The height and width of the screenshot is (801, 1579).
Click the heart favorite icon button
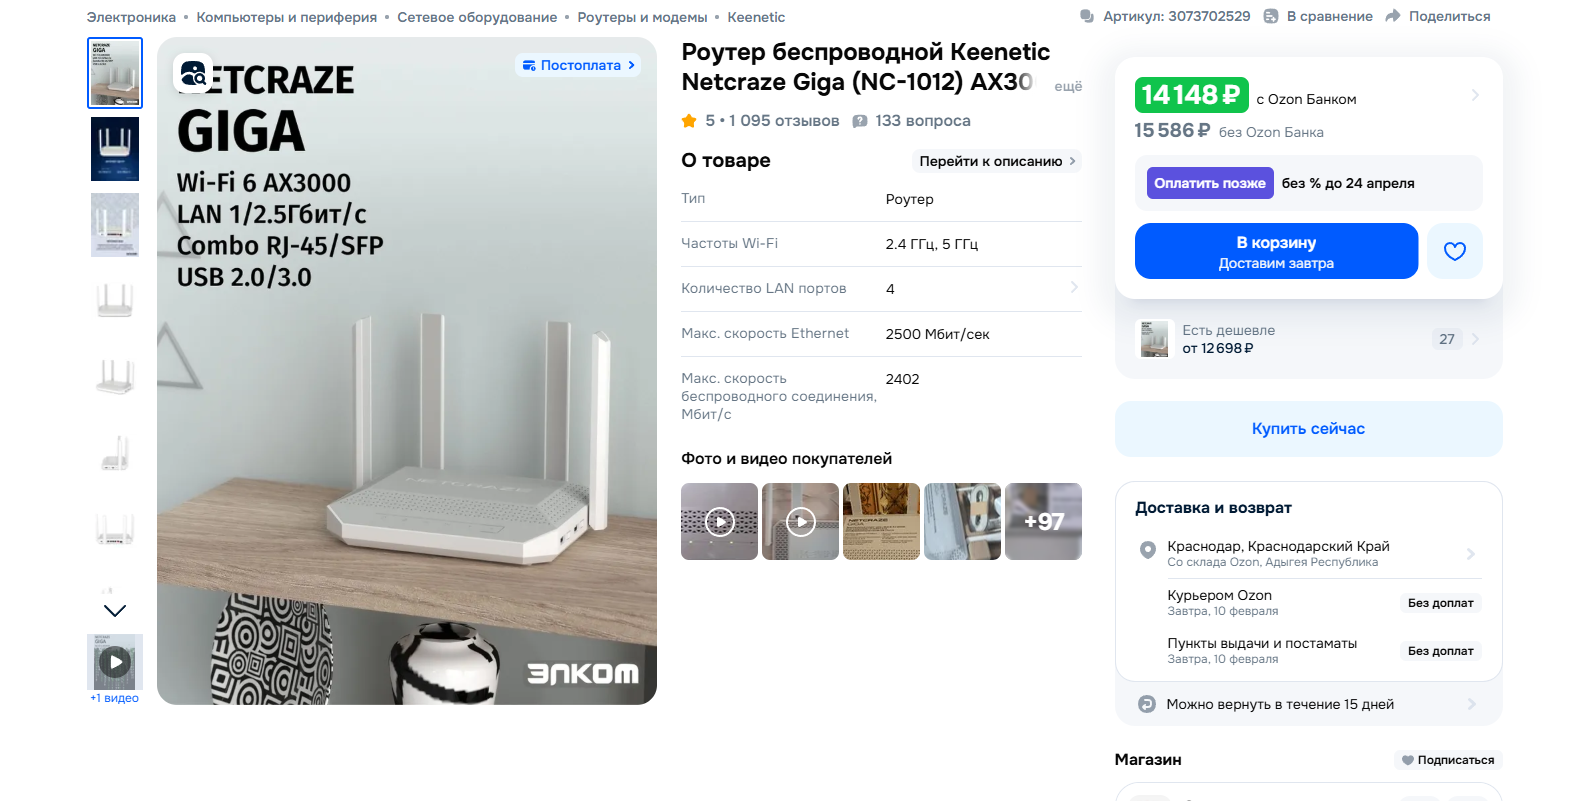click(1454, 251)
